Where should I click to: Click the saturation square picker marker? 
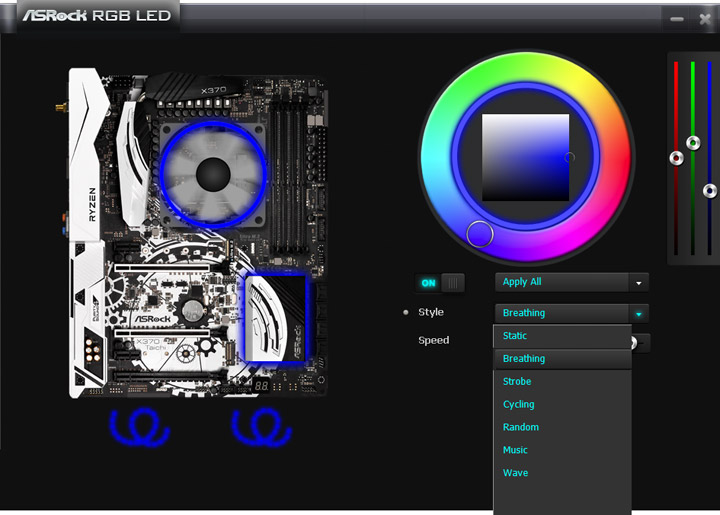(x=569, y=157)
